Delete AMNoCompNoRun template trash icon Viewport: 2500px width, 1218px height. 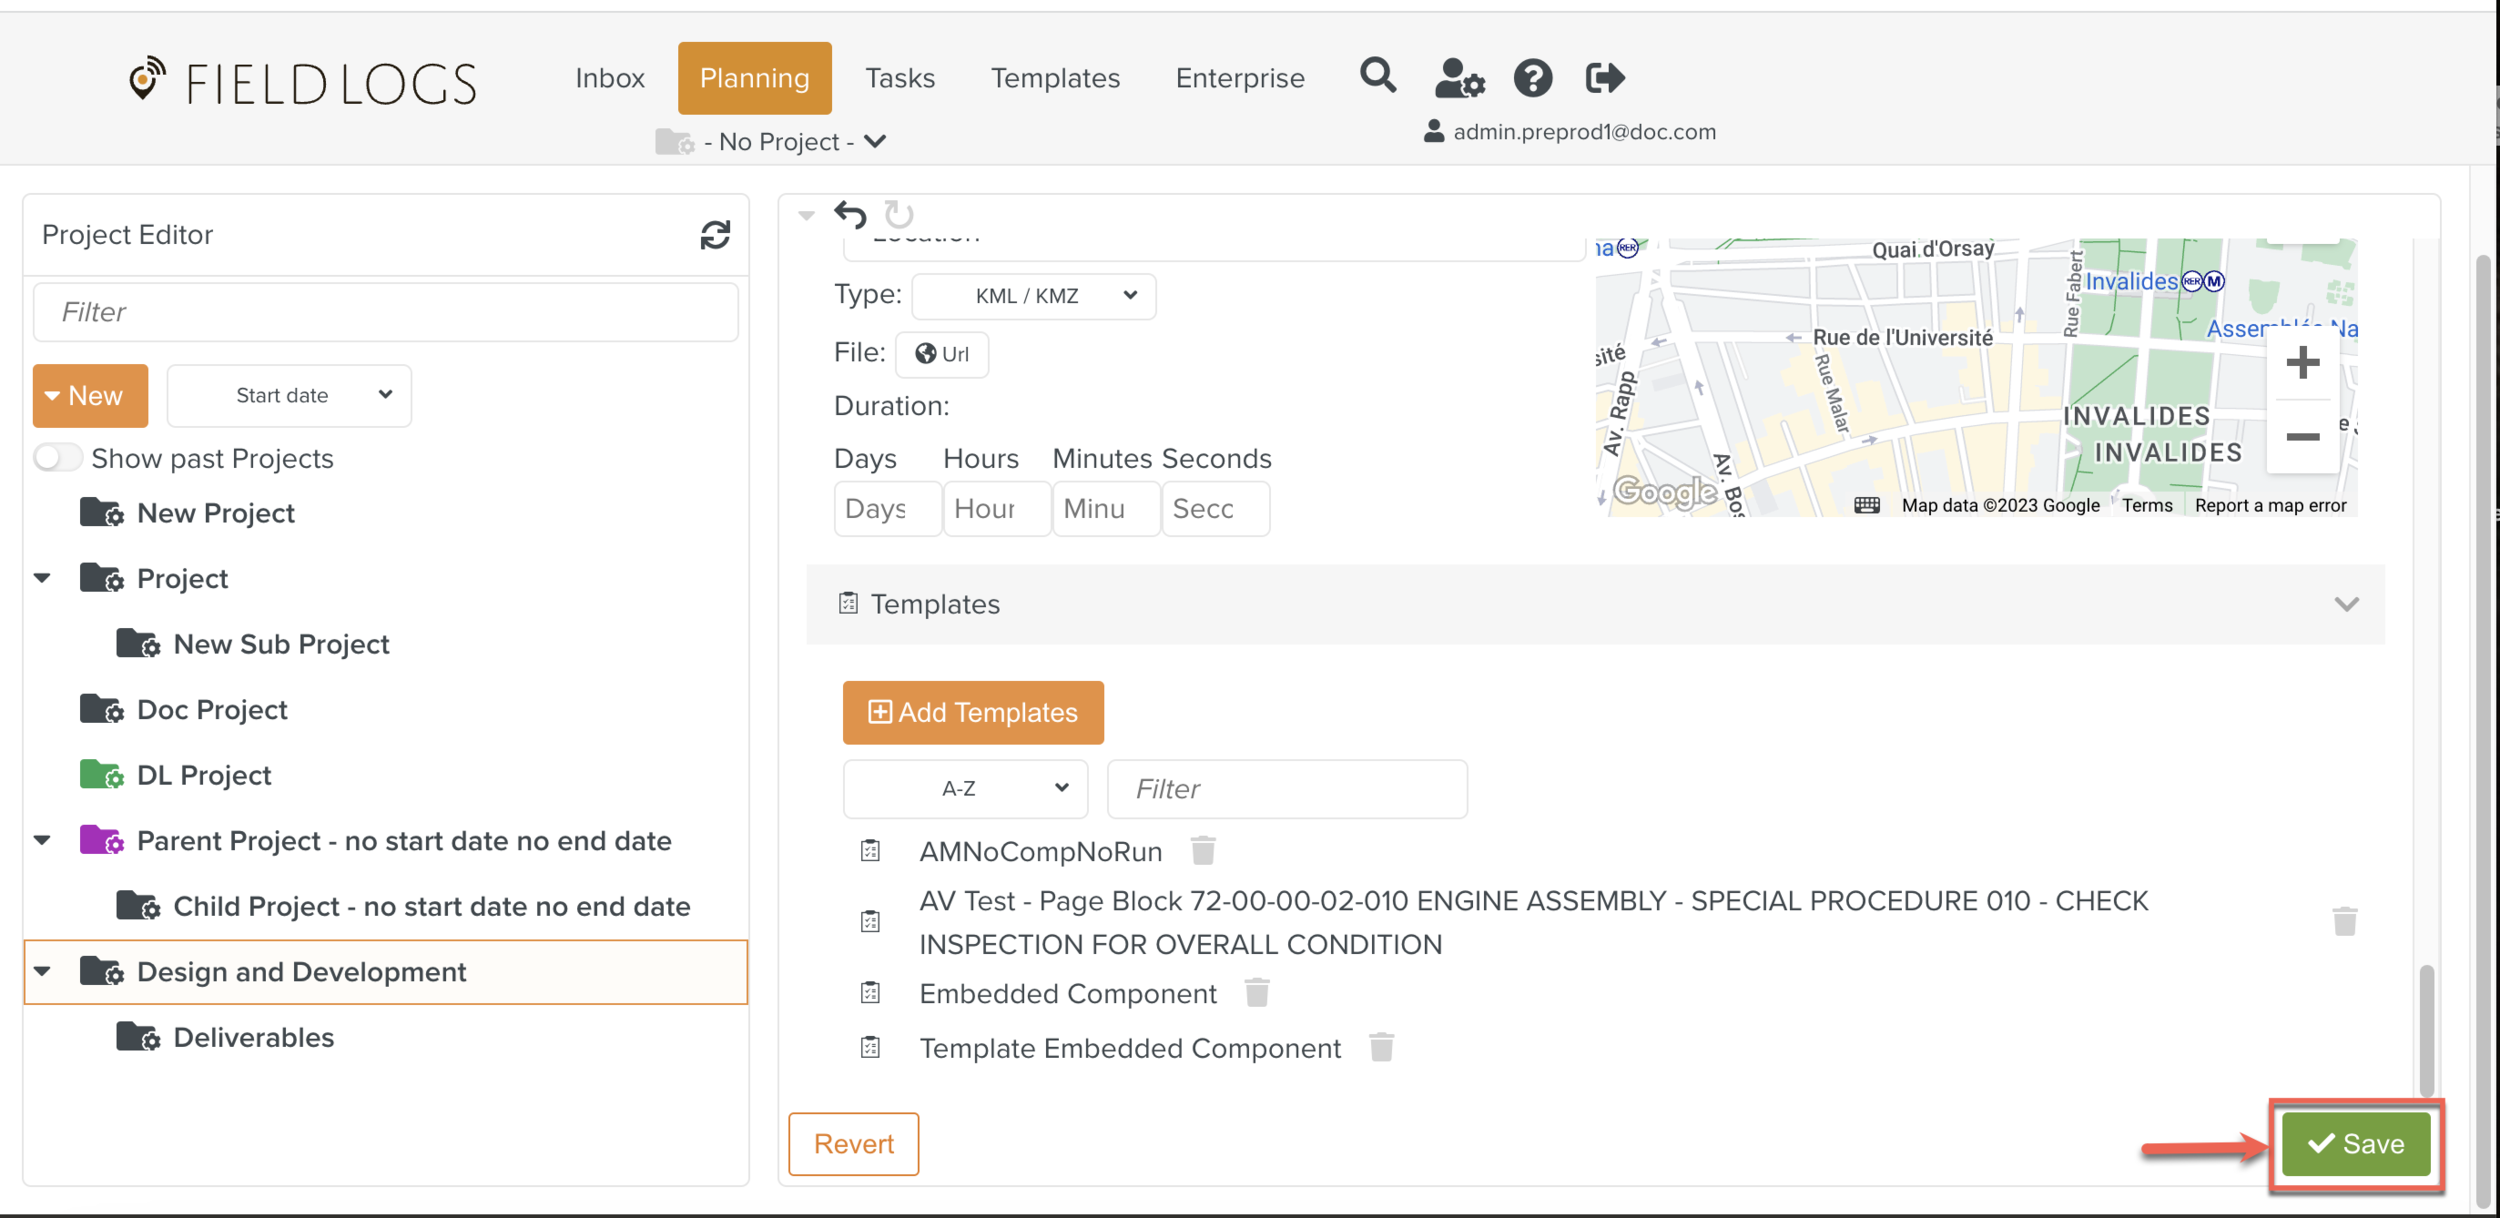click(1203, 851)
